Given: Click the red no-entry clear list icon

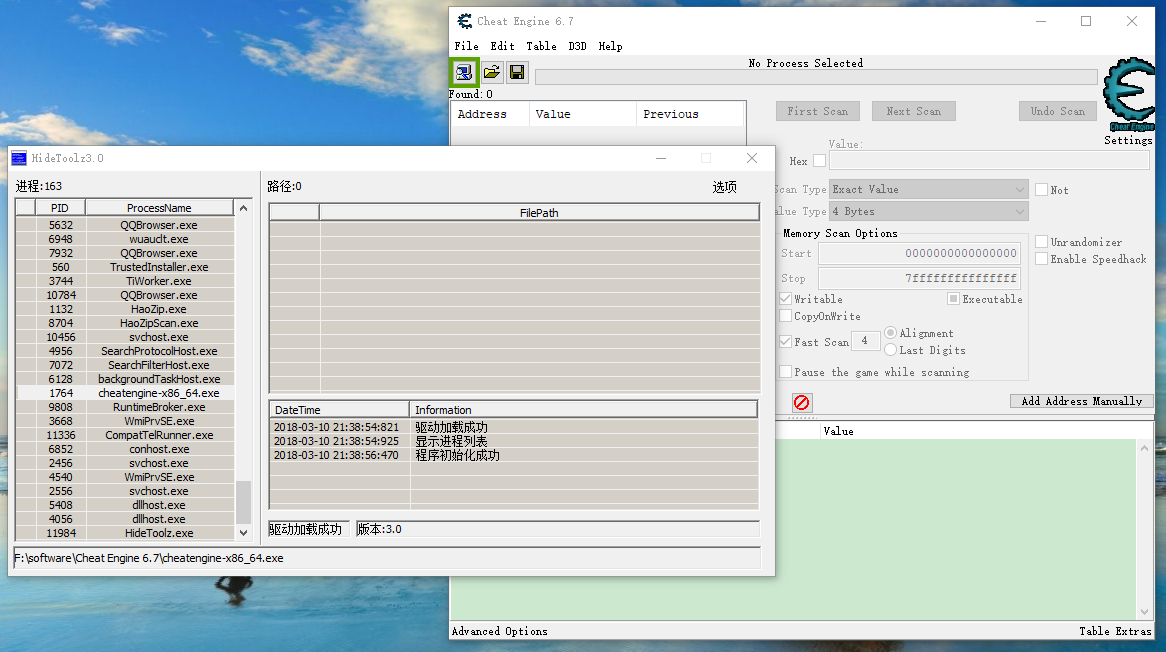Looking at the screenshot, I should click(x=802, y=402).
